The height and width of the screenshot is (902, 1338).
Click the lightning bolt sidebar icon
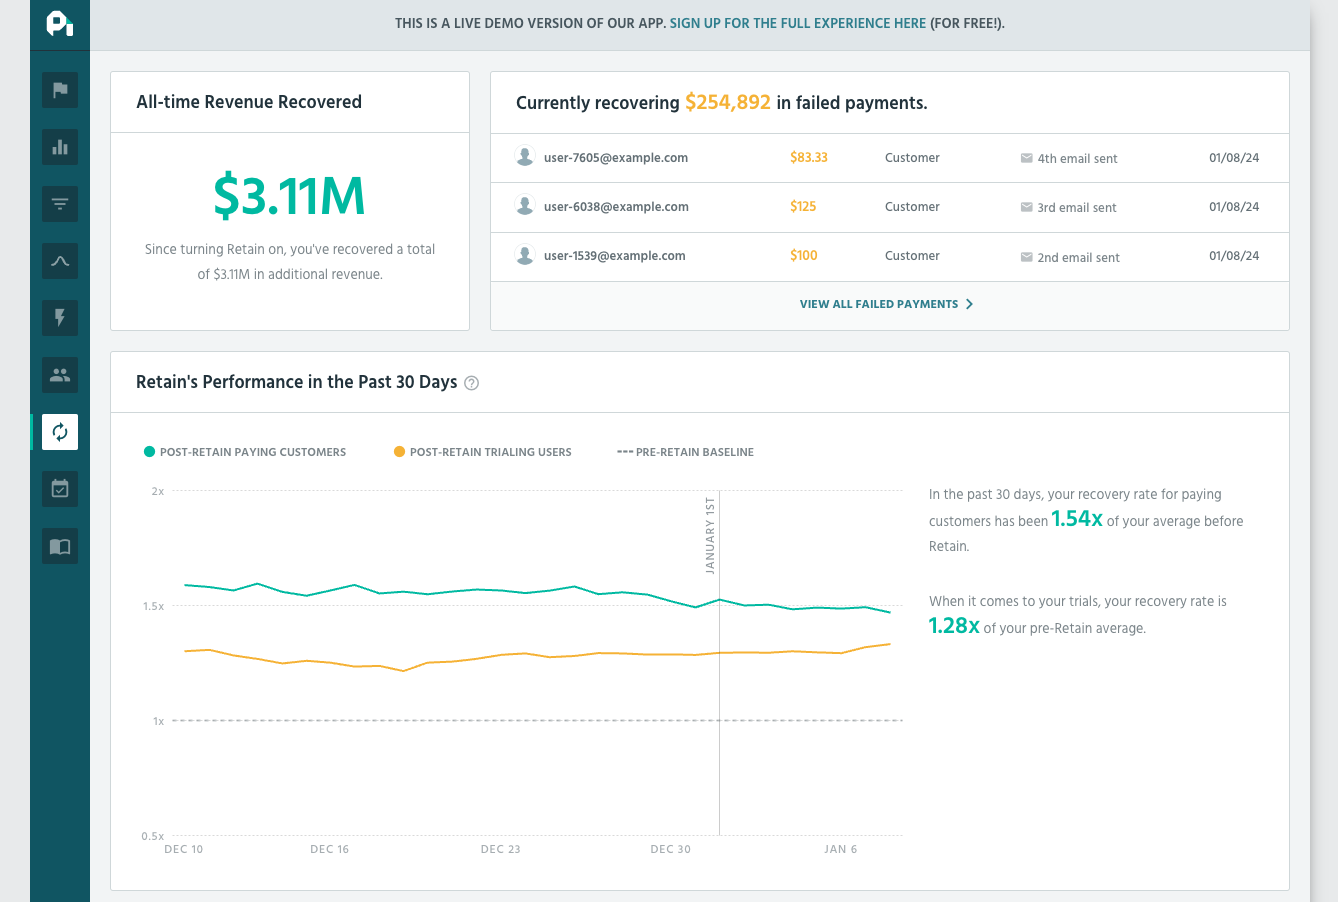[x=60, y=318]
